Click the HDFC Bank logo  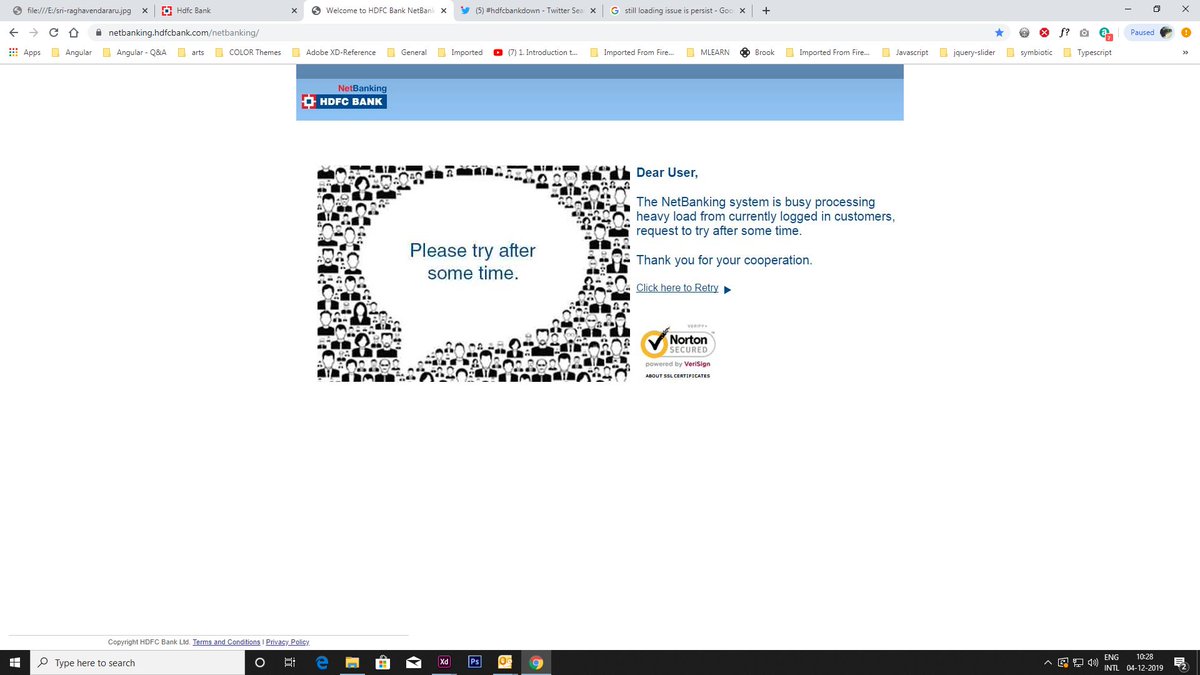point(343,101)
